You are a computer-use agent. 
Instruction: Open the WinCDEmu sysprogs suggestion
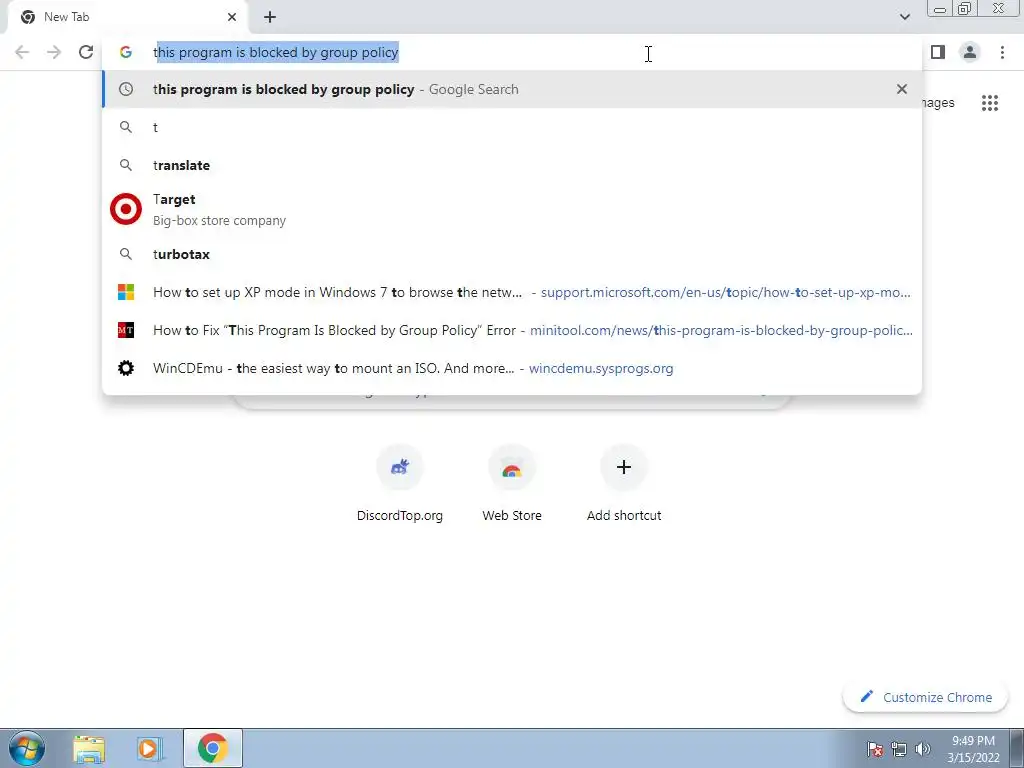coord(512,368)
